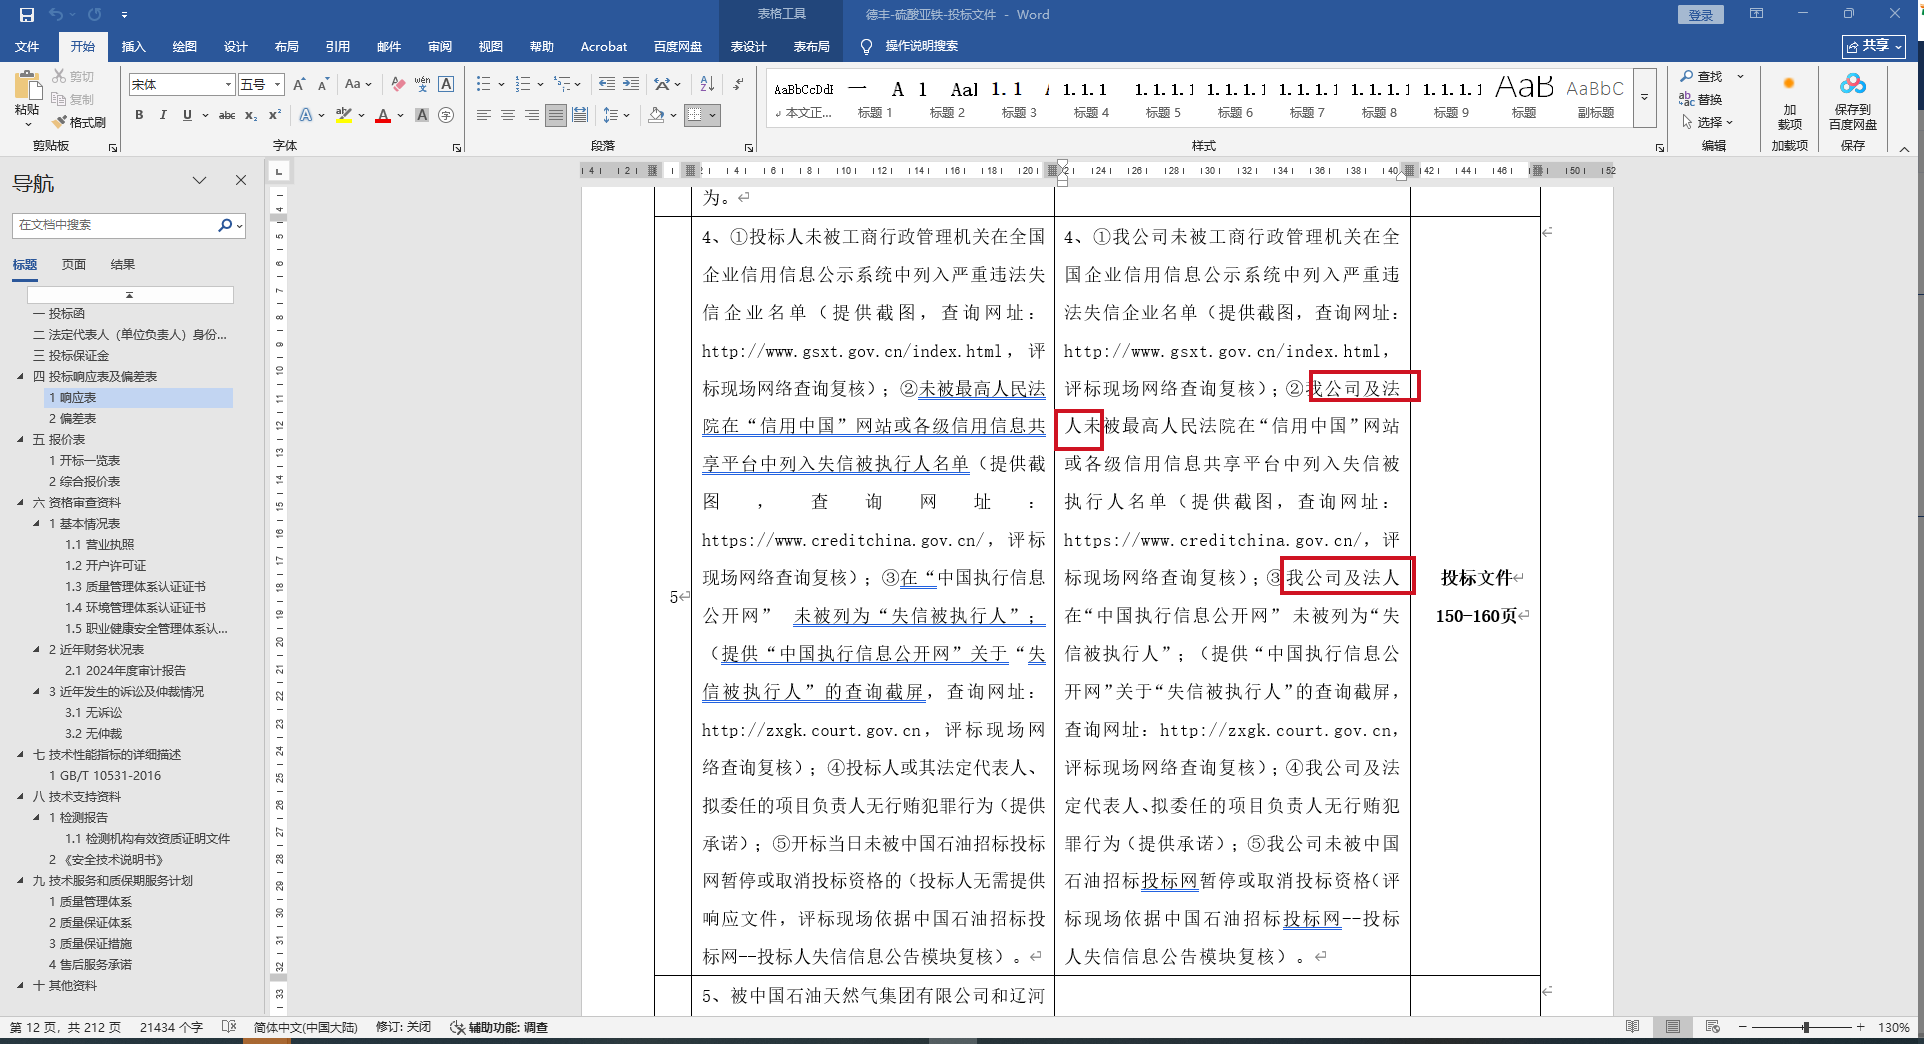Clear all formatting with the eraser icon
Screen dimensions: 1924x1044
point(398,85)
